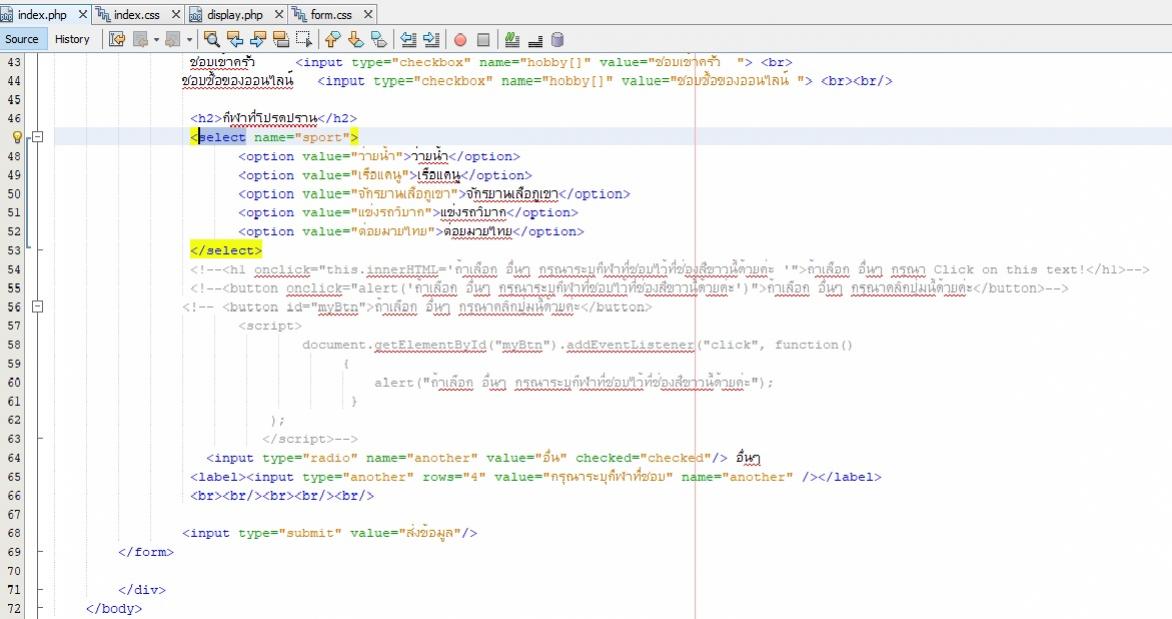The width and height of the screenshot is (1172, 619).
Task: Click button id="myBtn" on line 56
Action: [297, 307]
